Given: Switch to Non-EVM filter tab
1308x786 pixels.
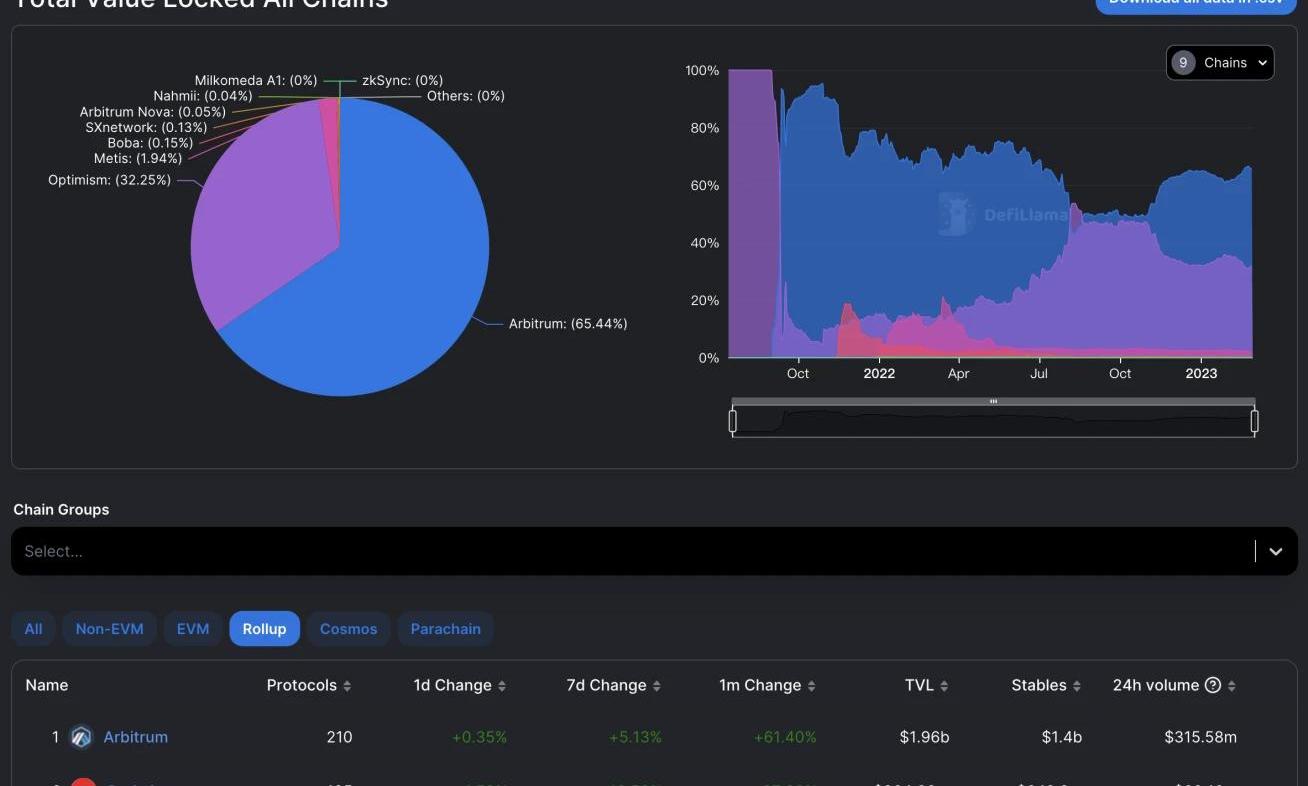Looking at the screenshot, I should [x=109, y=629].
